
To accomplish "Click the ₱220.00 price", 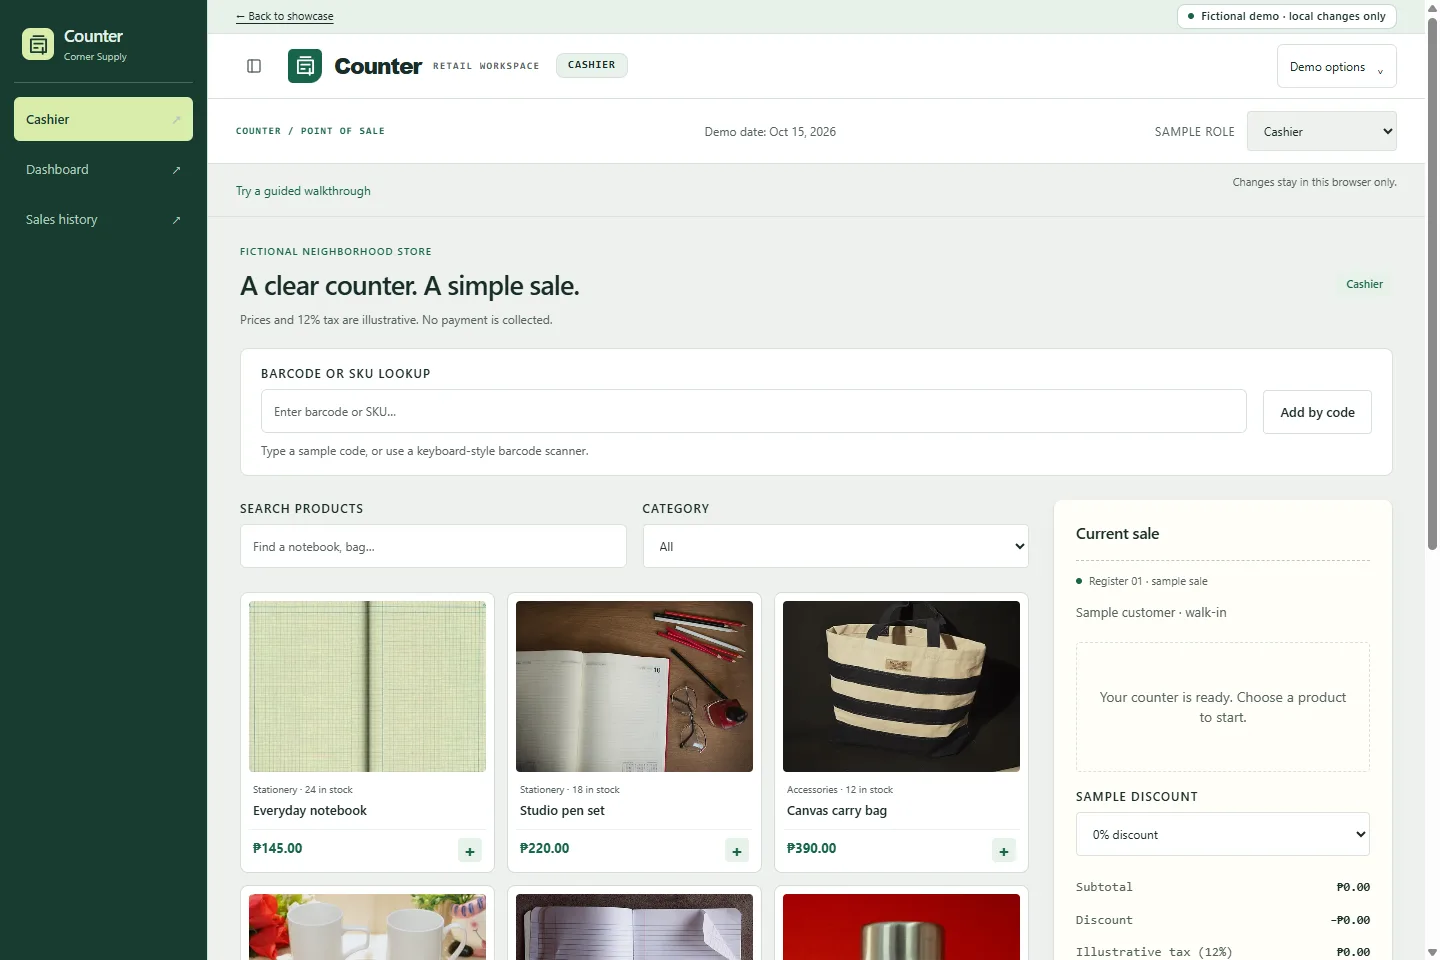I will [544, 848].
